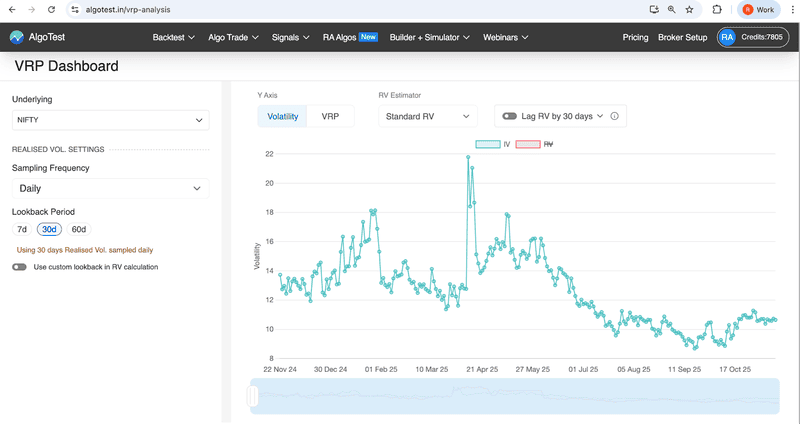This screenshot has height=424, width=800.
Task: Open the Broker Setup link
Action: click(682, 37)
